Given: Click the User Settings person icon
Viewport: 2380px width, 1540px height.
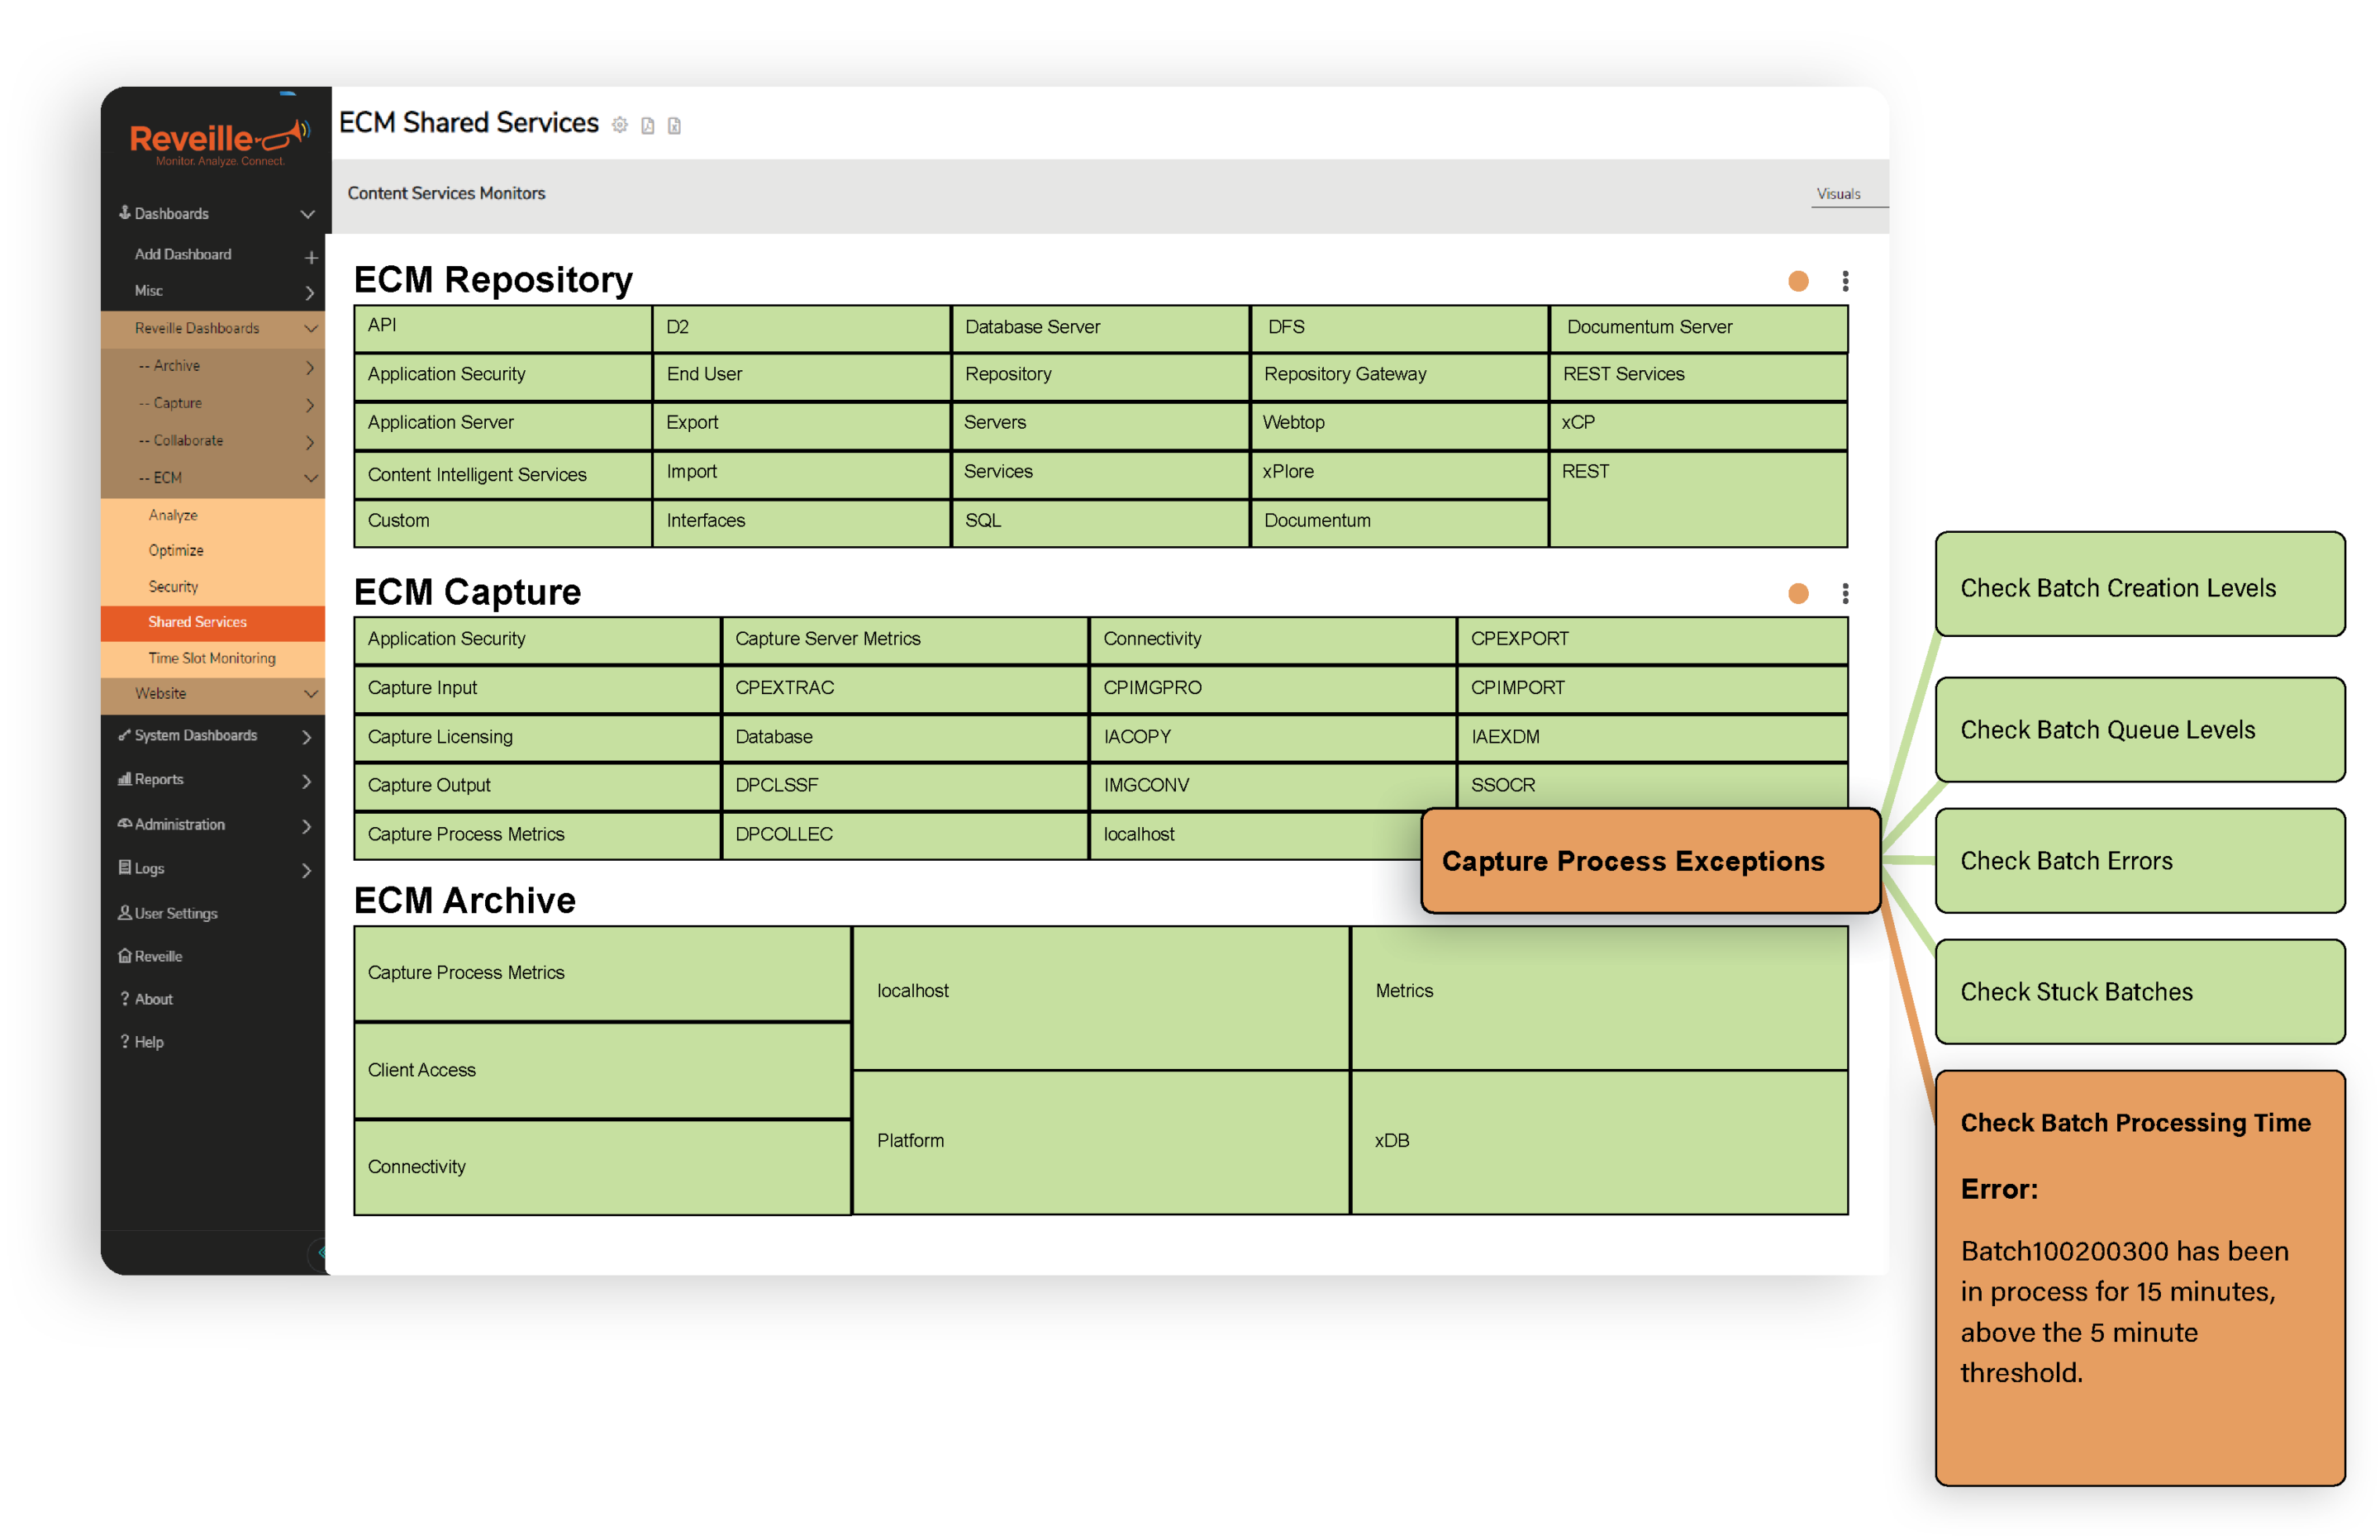Looking at the screenshot, I should (x=124, y=913).
